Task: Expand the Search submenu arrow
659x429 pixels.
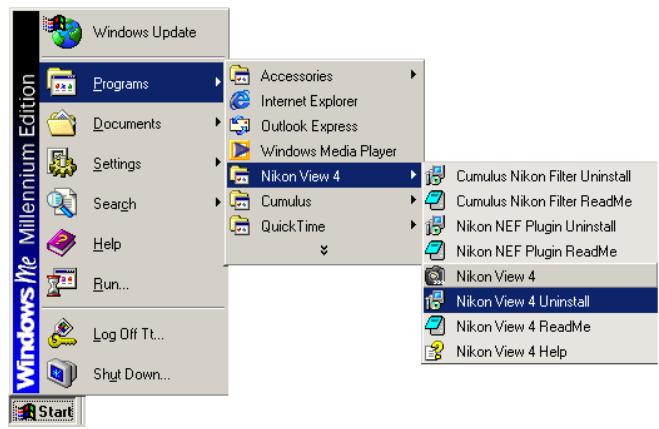Action: click(218, 203)
